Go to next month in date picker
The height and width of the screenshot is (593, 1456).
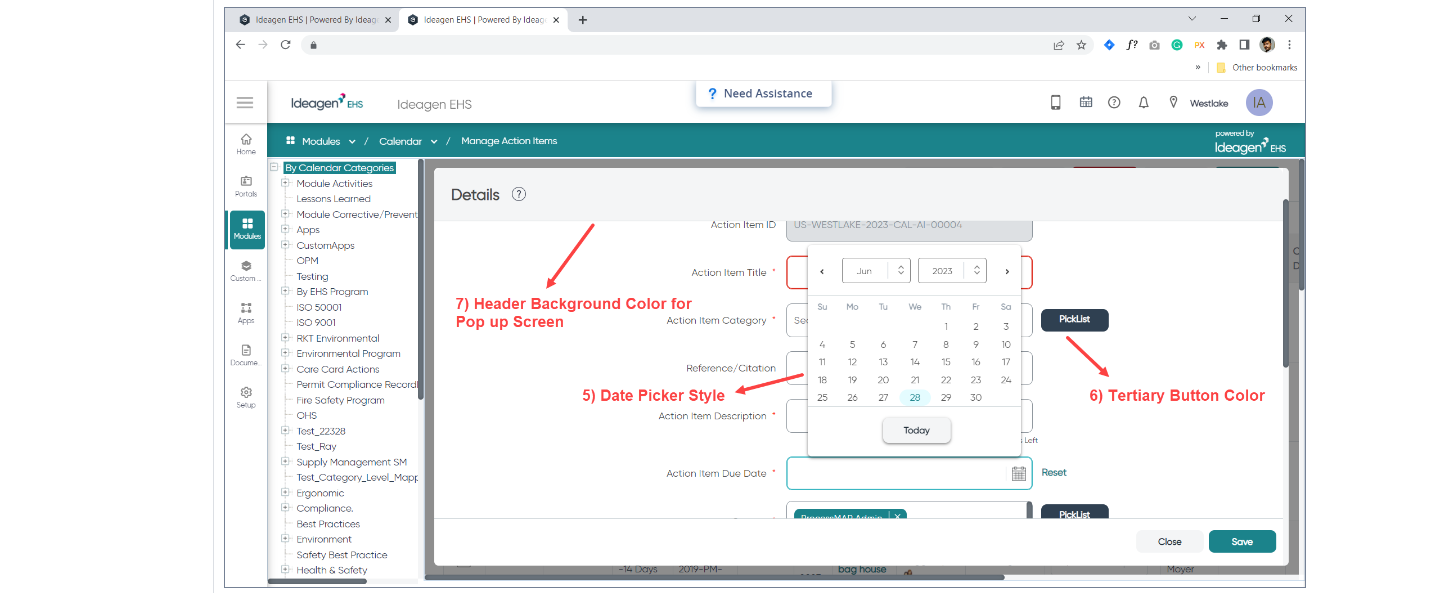click(x=1007, y=271)
